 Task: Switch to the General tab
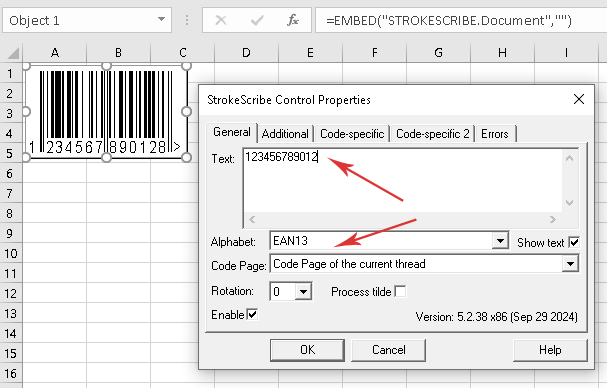(231, 132)
